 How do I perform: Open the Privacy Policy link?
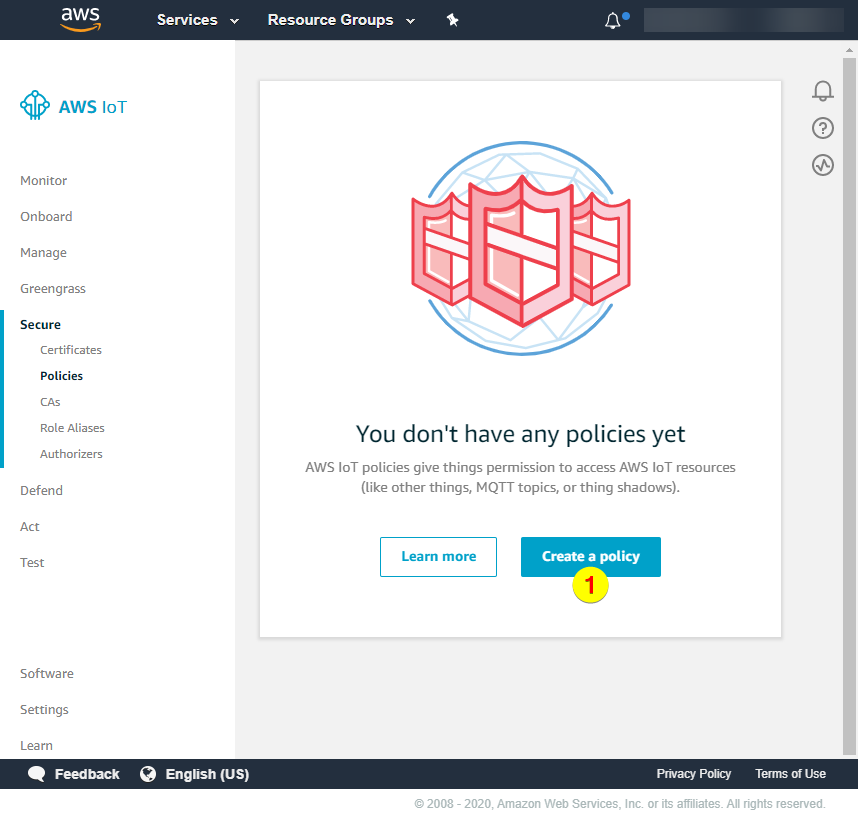click(694, 773)
